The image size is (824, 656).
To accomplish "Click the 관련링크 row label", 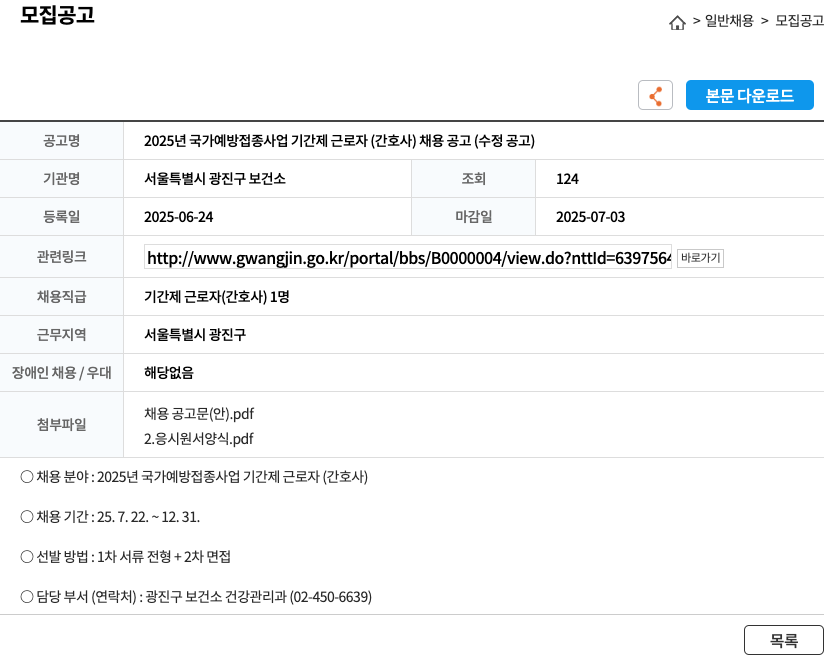I will pos(61,257).
